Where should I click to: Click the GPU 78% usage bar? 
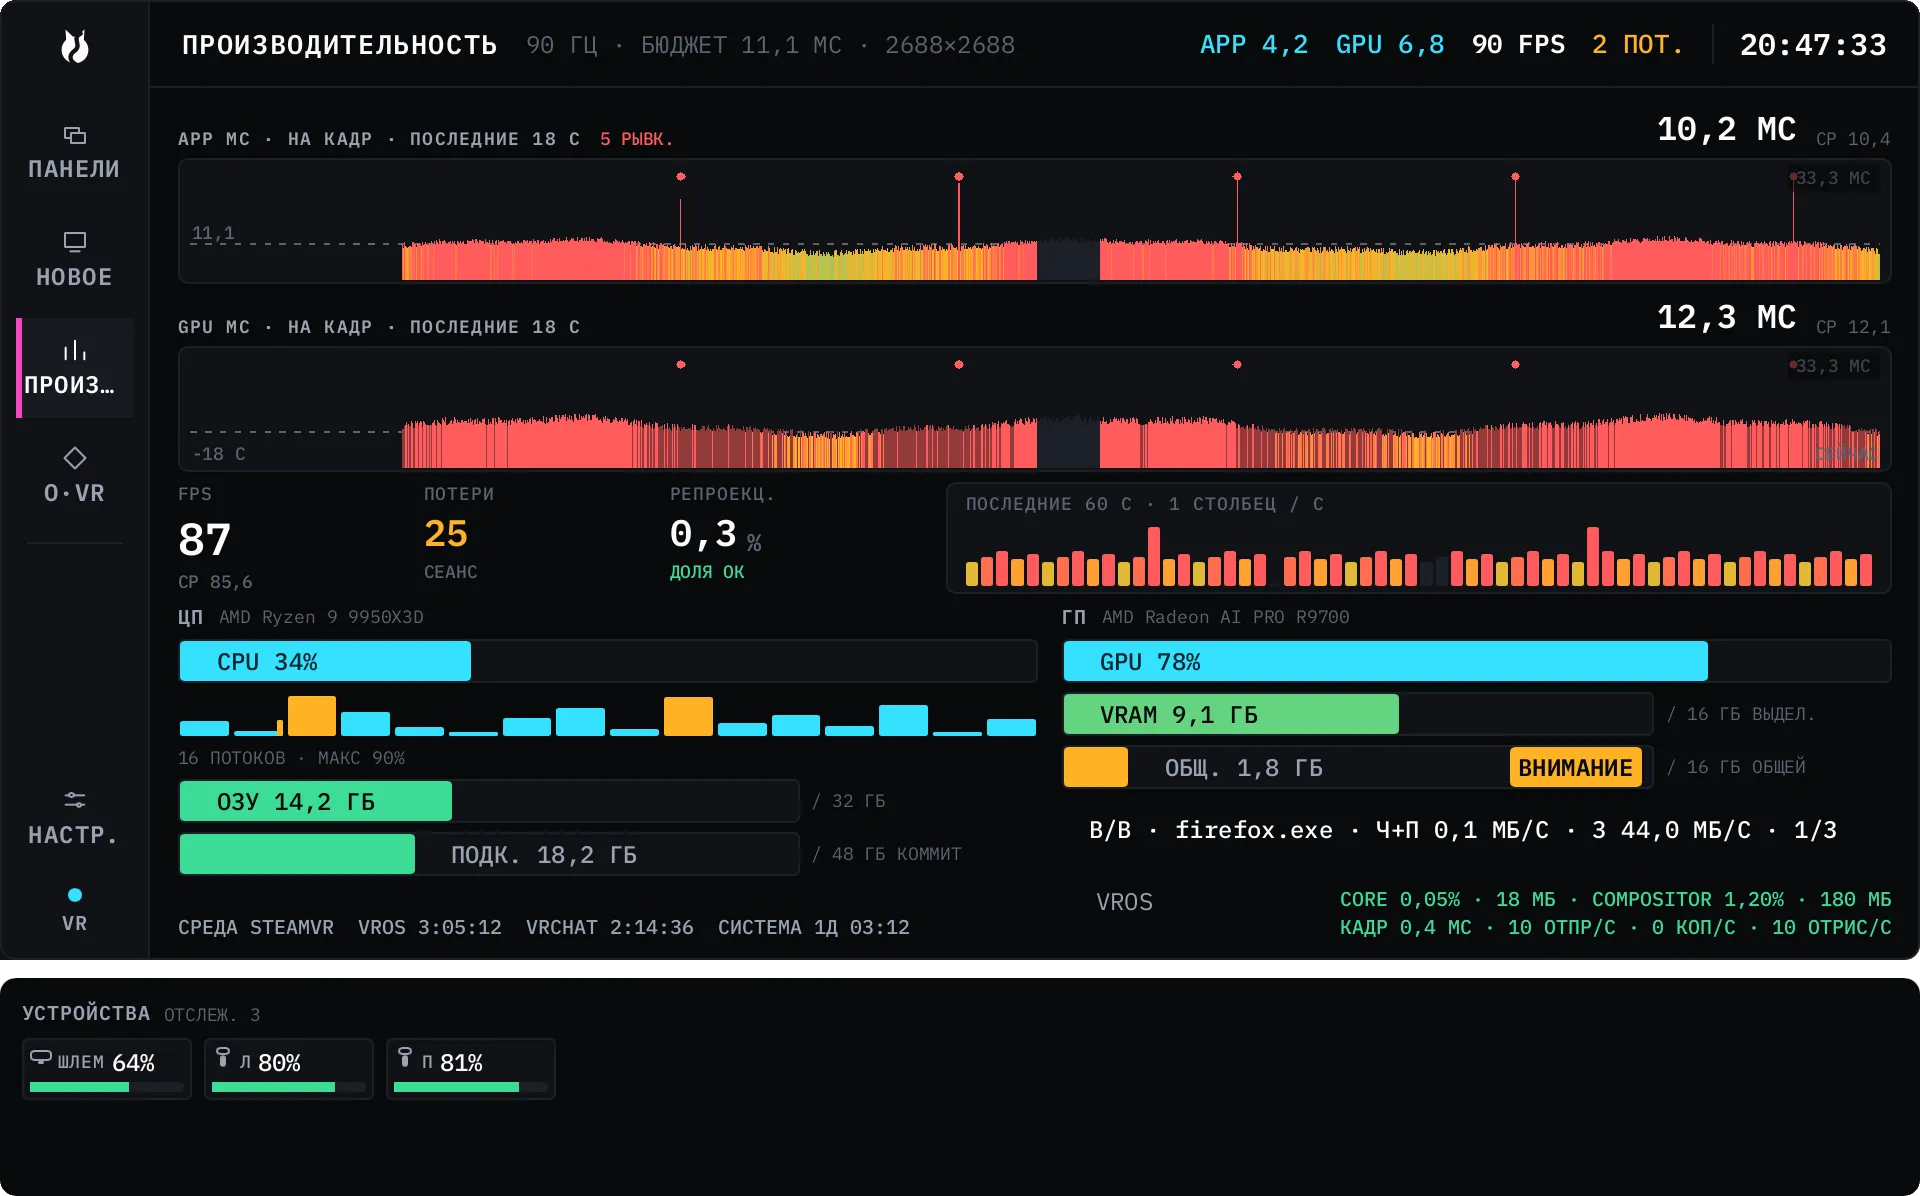[x=1477, y=662]
